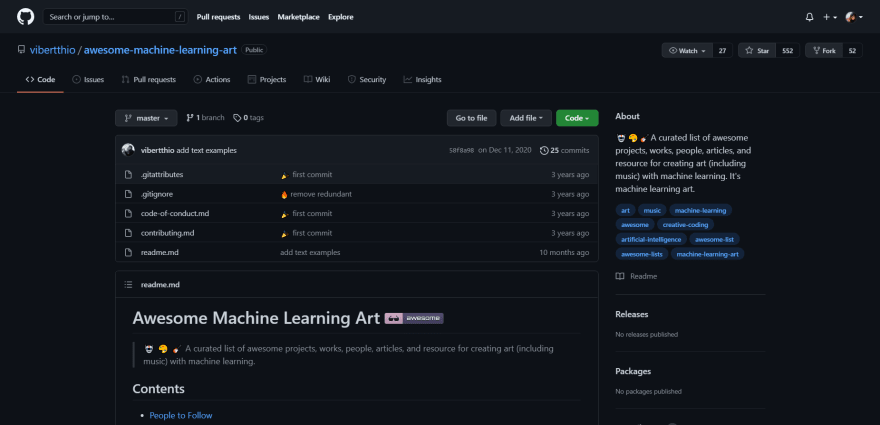Select the machine-learning-art topic tag
This screenshot has width=880, height=425.
click(708, 254)
